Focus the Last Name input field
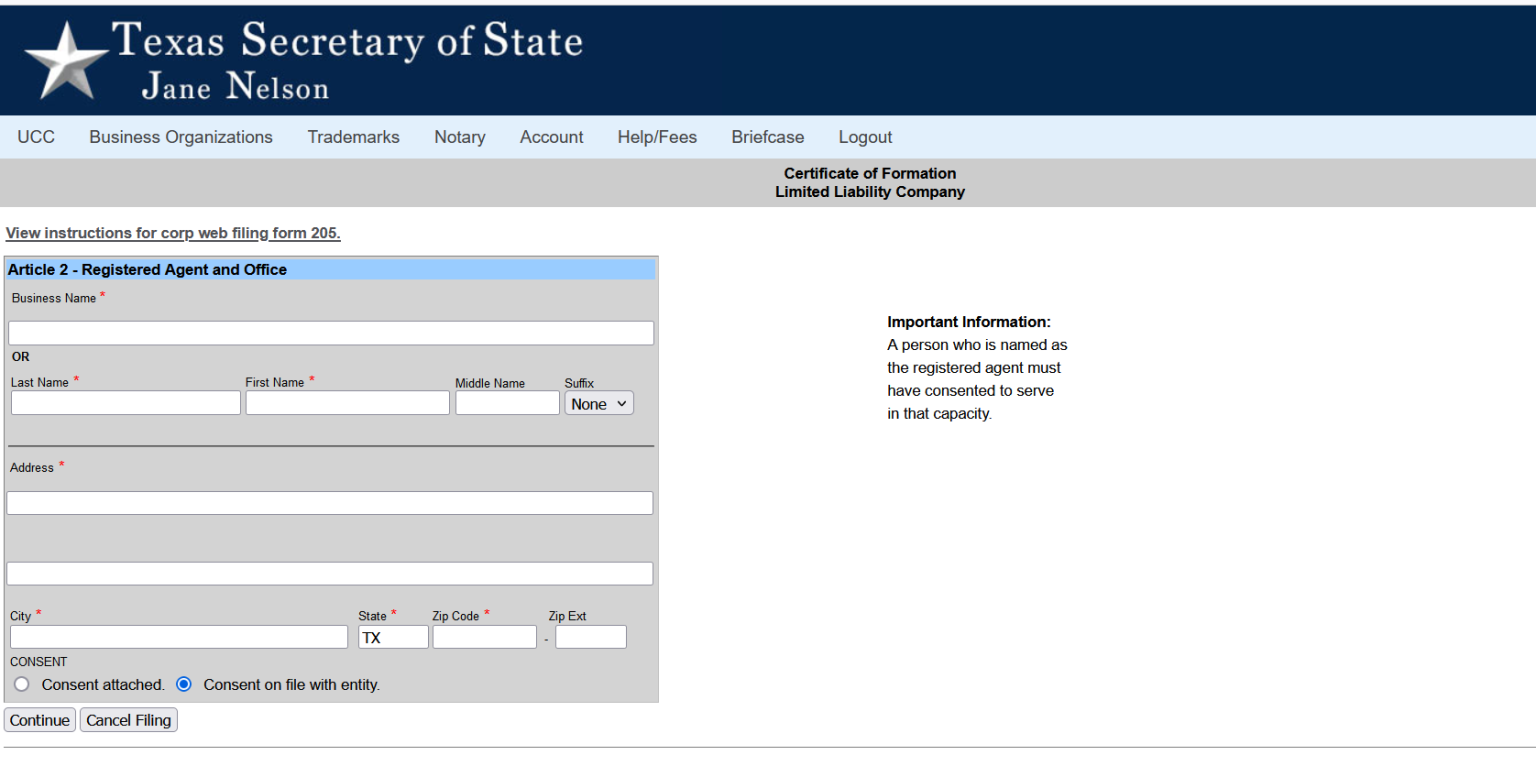 pyautogui.click(x=126, y=403)
